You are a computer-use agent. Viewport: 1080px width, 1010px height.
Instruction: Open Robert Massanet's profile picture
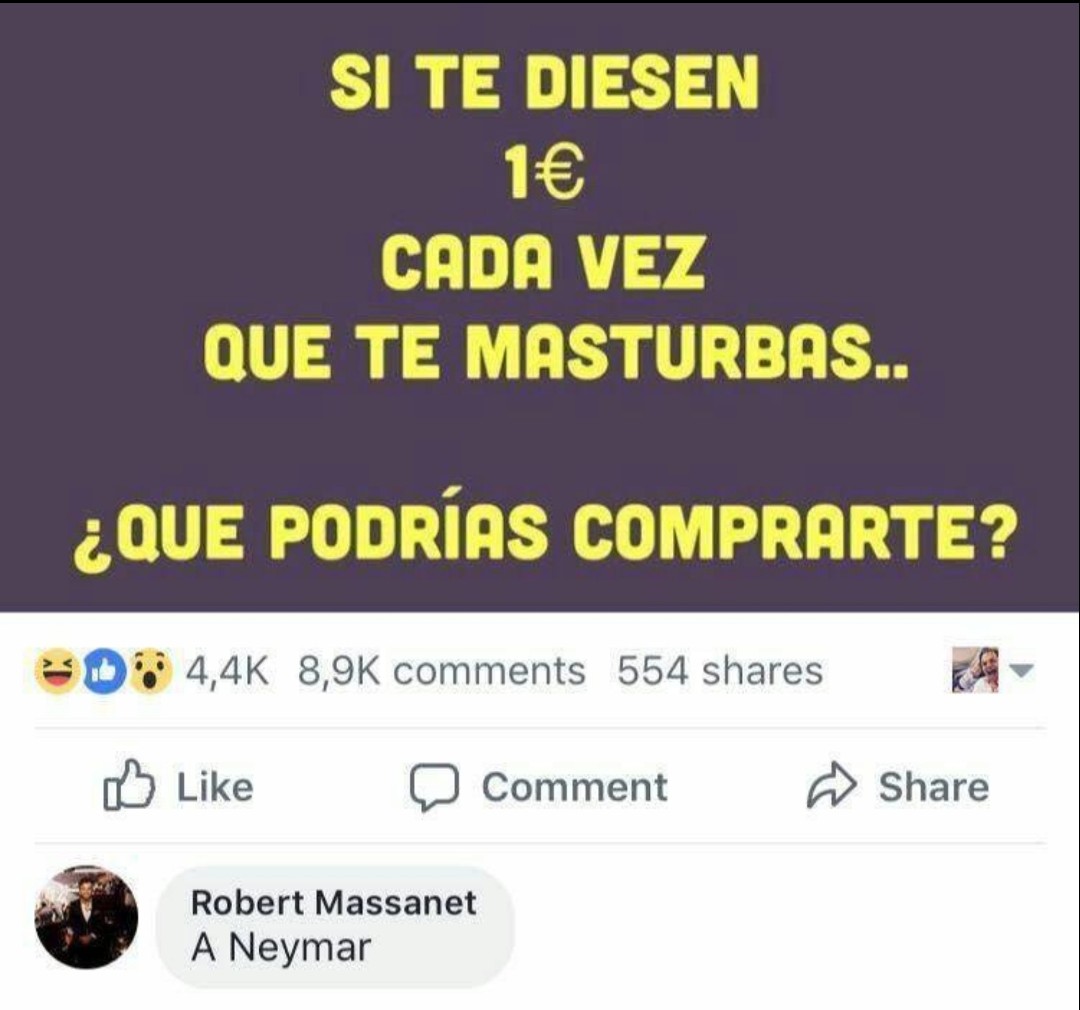(x=86, y=917)
